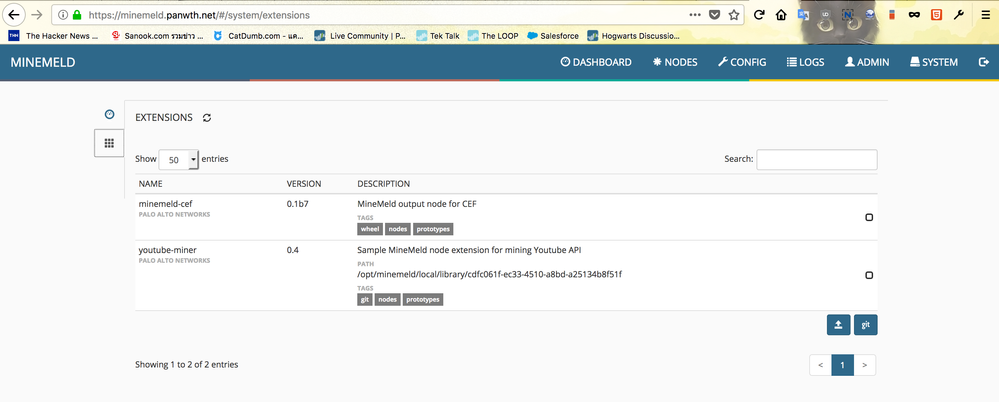
Task: Refresh the Extensions list
Action: click(207, 118)
